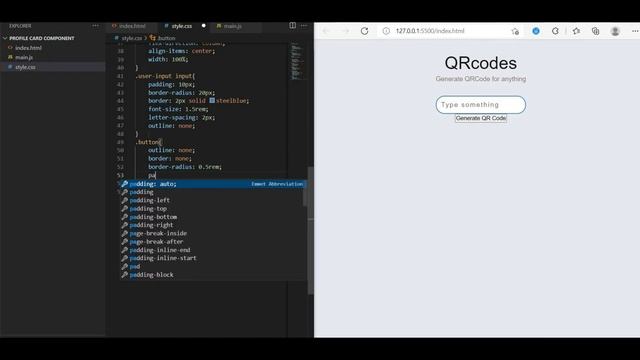Select style.css in the Explorer tree

pyautogui.click(x=25, y=67)
